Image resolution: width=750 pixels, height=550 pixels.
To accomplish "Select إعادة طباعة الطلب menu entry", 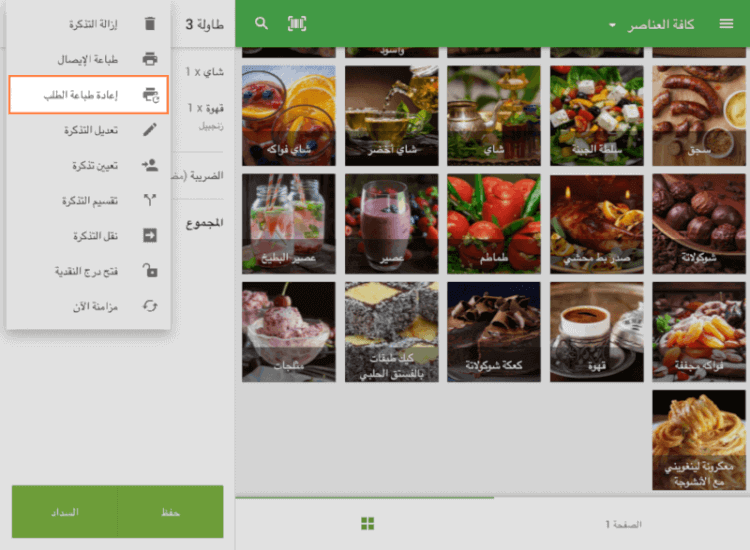I will coord(88,95).
